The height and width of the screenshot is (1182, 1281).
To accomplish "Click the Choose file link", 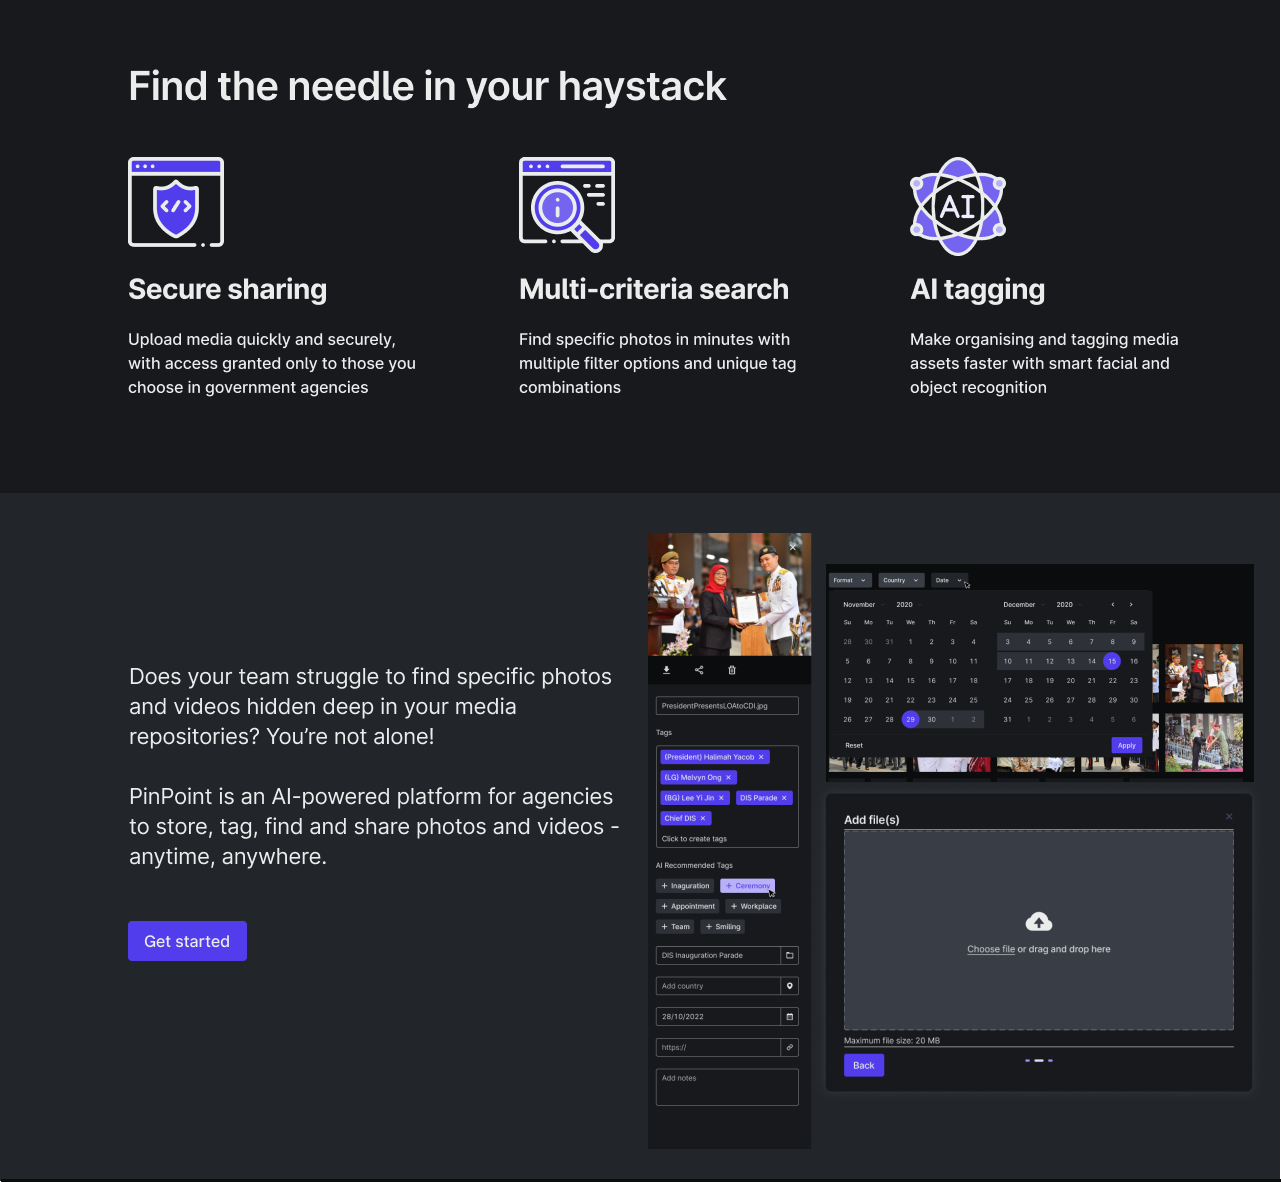I will [x=991, y=949].
